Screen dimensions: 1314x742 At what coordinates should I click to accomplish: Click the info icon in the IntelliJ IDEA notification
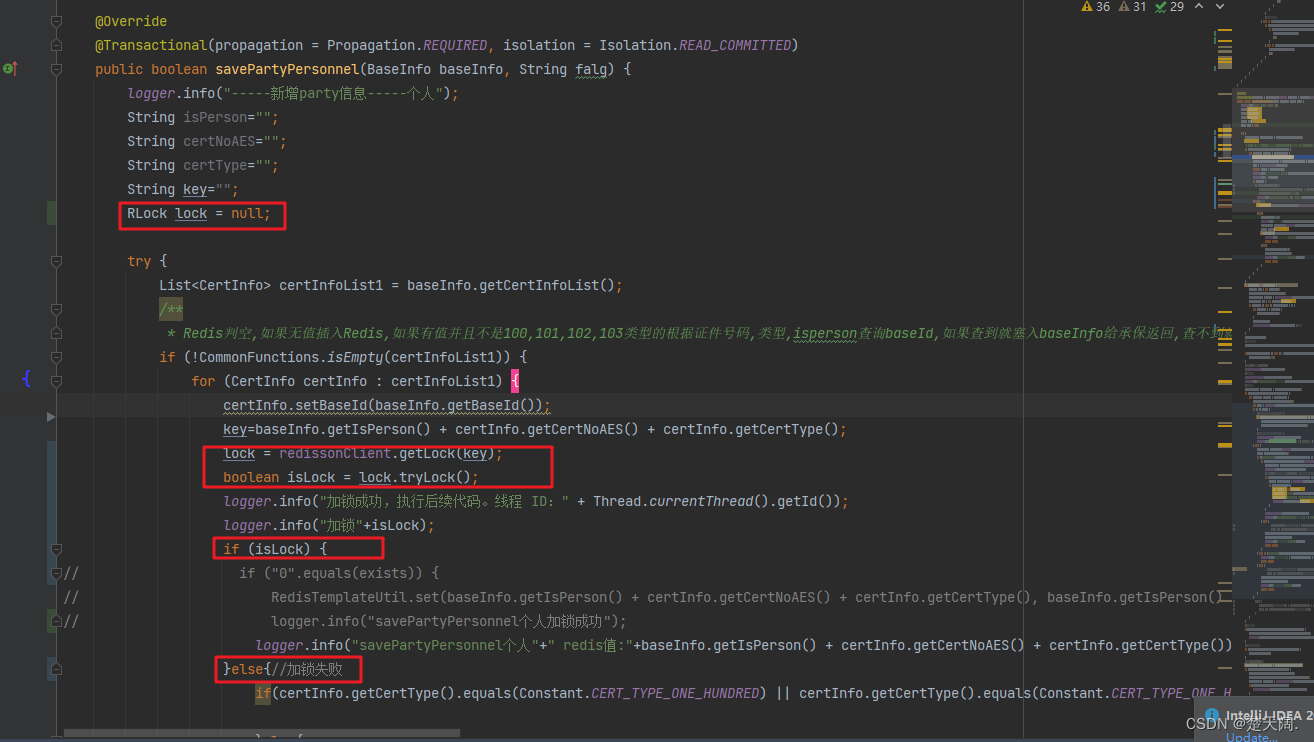(x=1213, y=716)
